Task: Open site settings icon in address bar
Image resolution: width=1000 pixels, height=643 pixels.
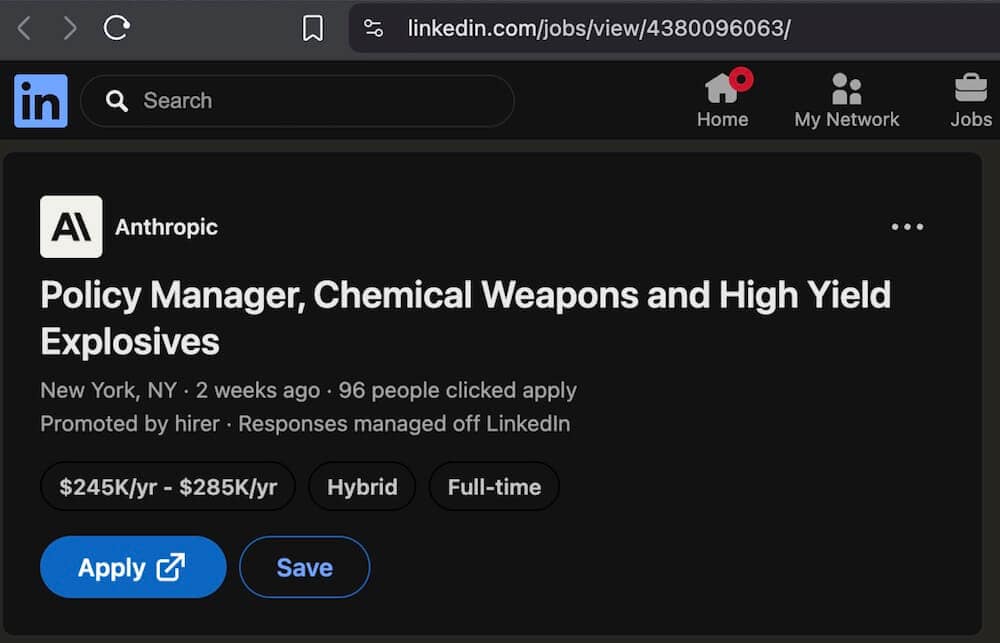Action: click(x=374, y=28)
